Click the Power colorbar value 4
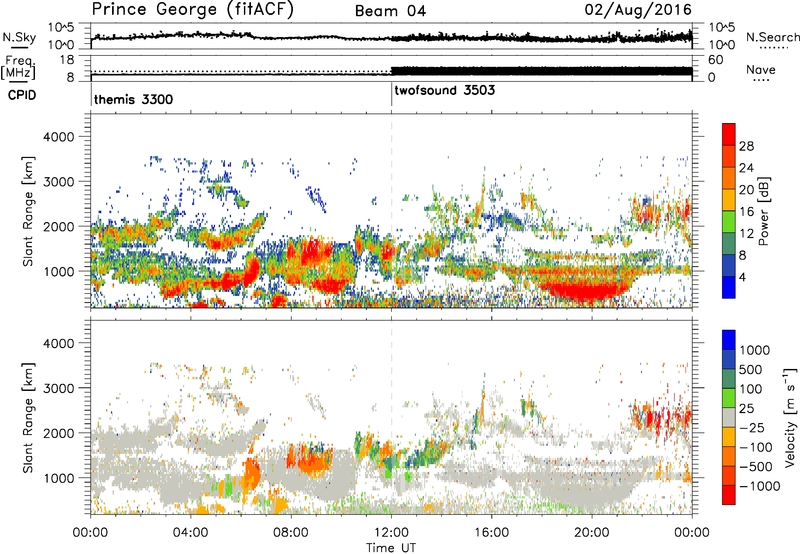 click(x=742, y=277)
